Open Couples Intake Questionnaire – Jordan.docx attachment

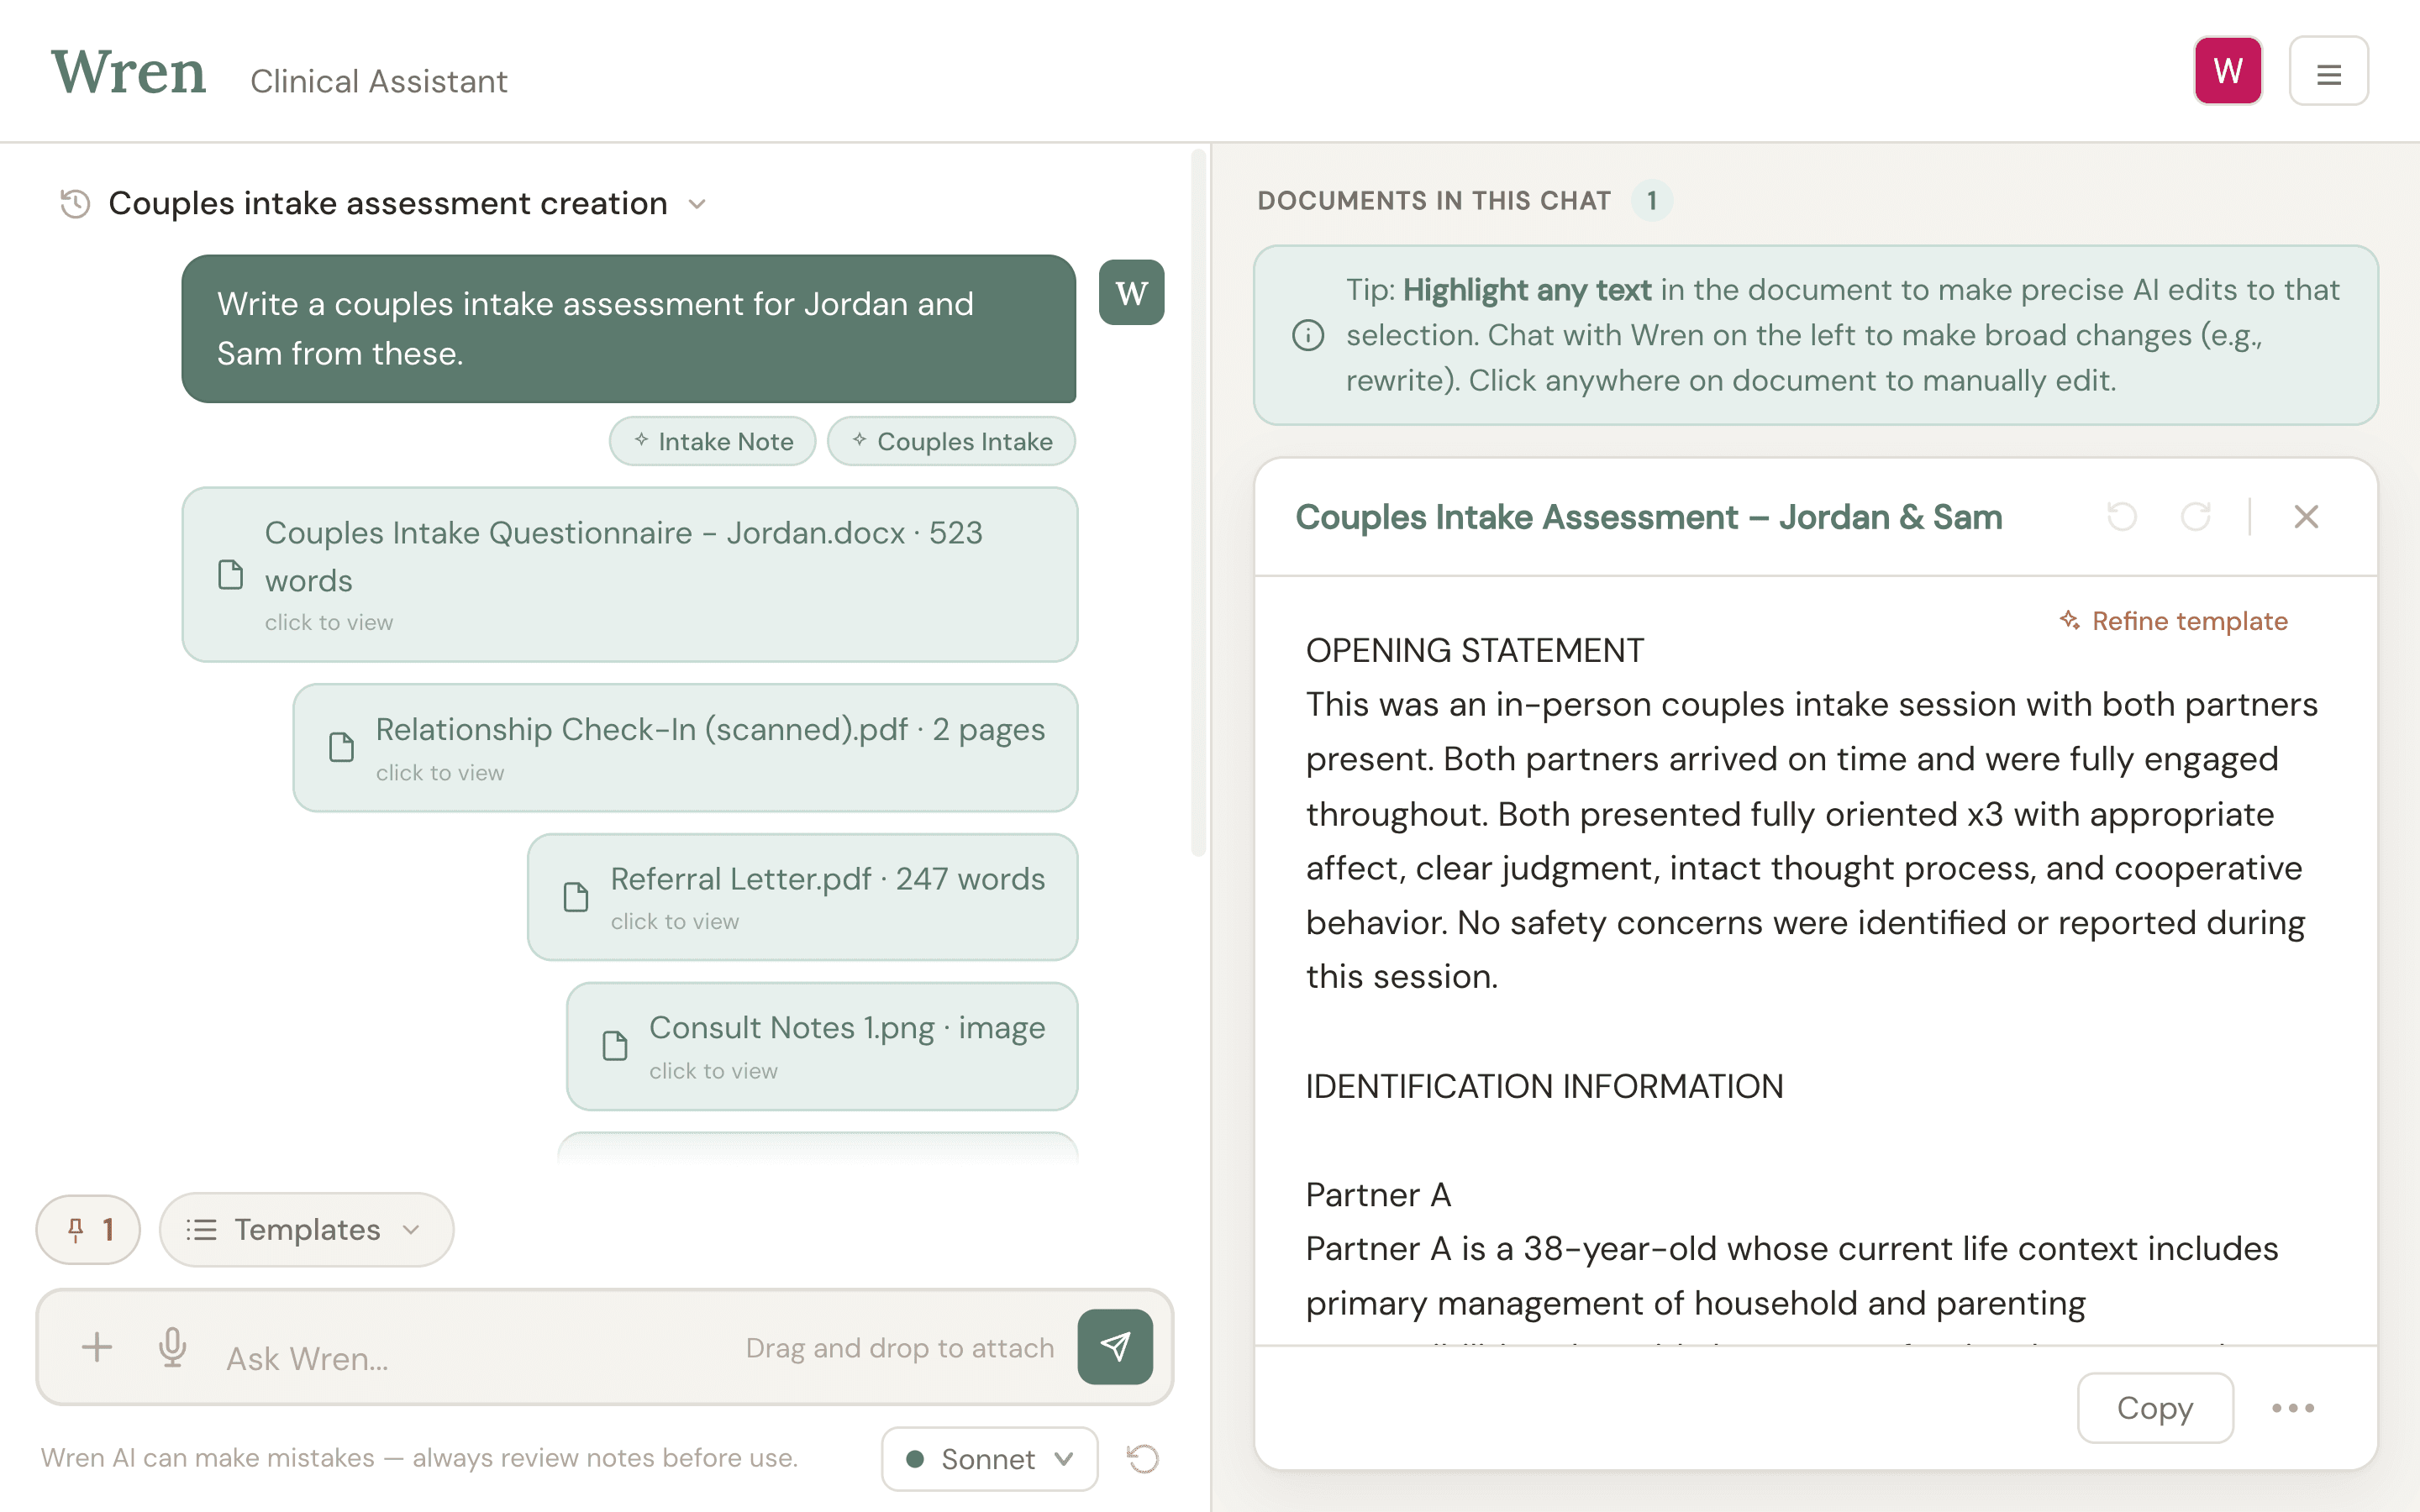[x=629, y=575]
